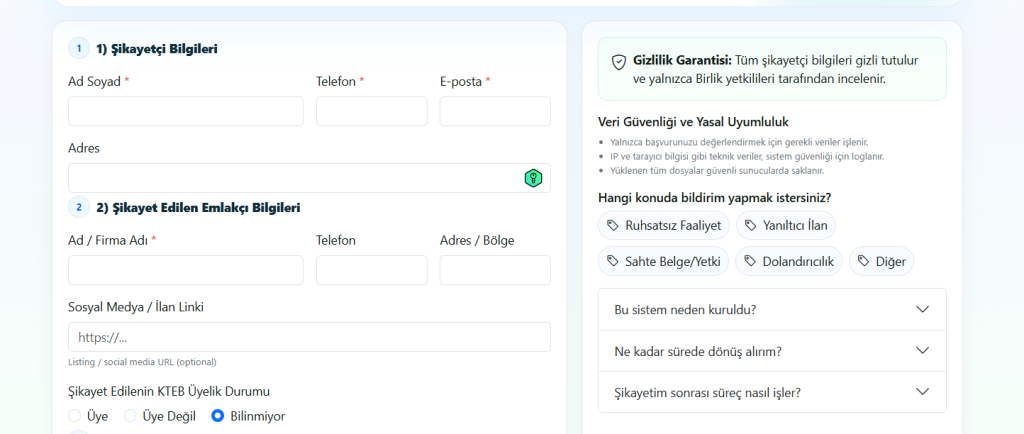Click the tag icon on Sahte Belge/Yetki
Viewport: 1024px width, 434px height.
coord(612,261)
